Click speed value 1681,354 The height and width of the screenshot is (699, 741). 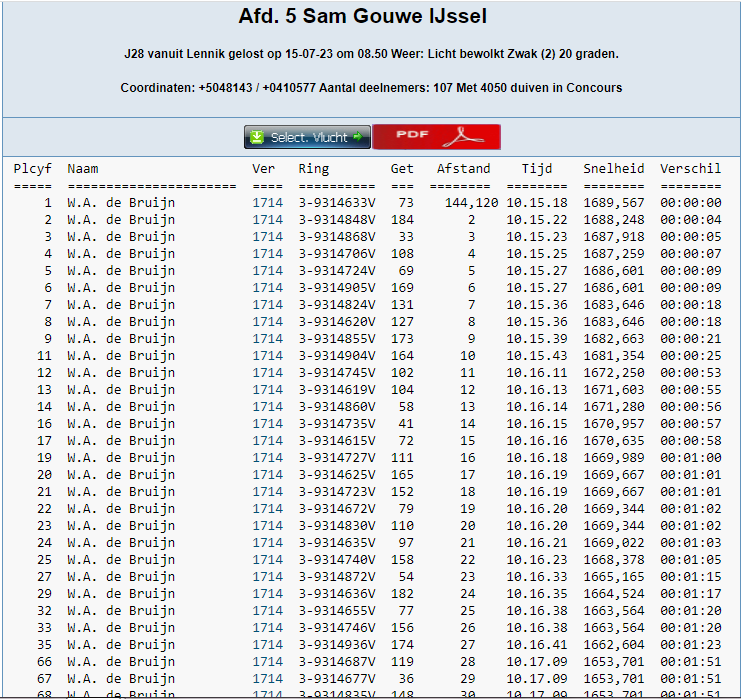(x=614, y=356)
